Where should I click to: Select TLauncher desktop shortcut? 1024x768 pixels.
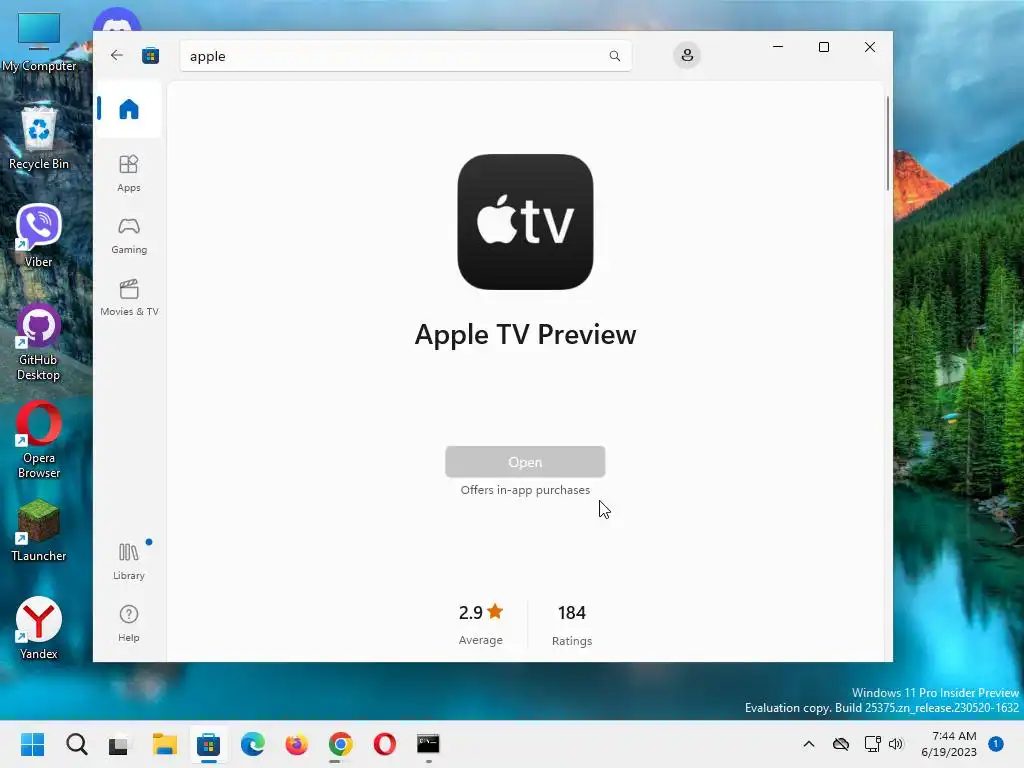tap(39, 530)
